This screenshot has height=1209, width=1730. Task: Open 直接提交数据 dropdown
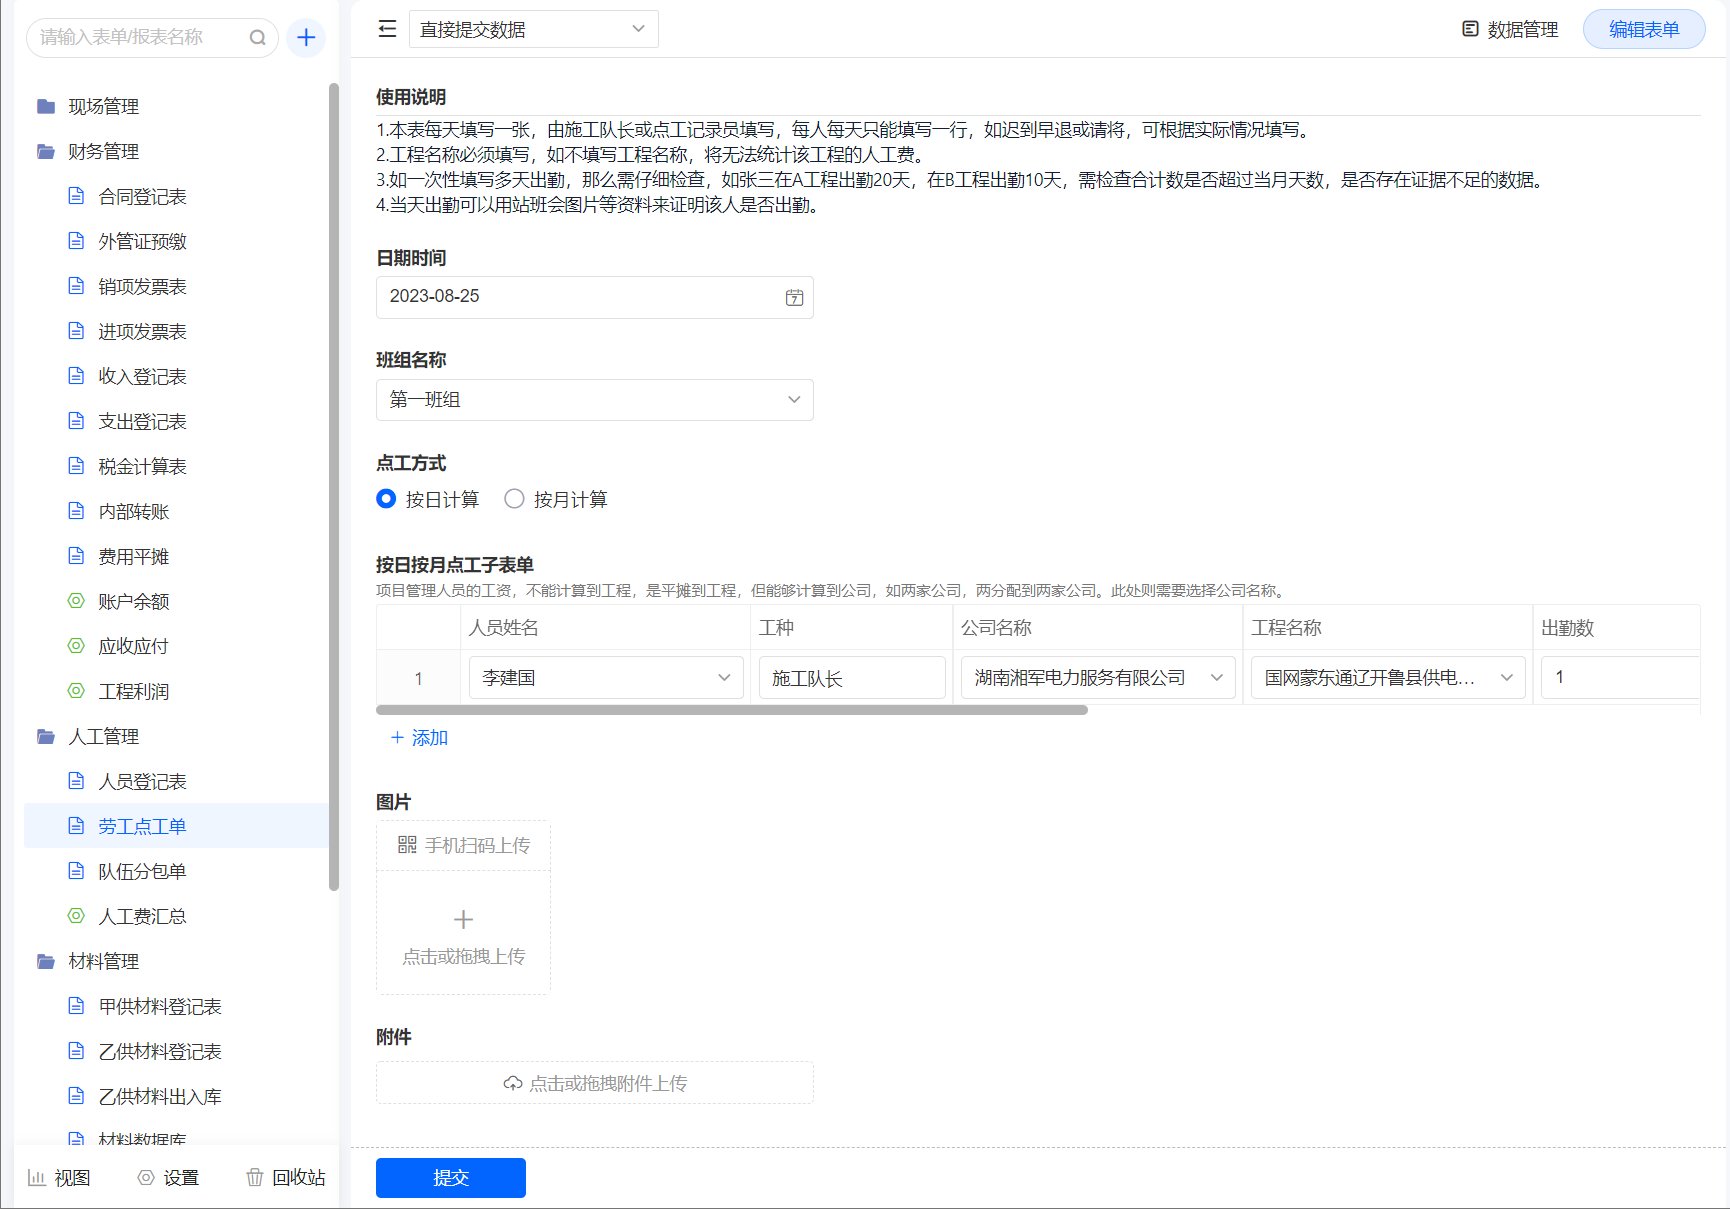[533, 29]
